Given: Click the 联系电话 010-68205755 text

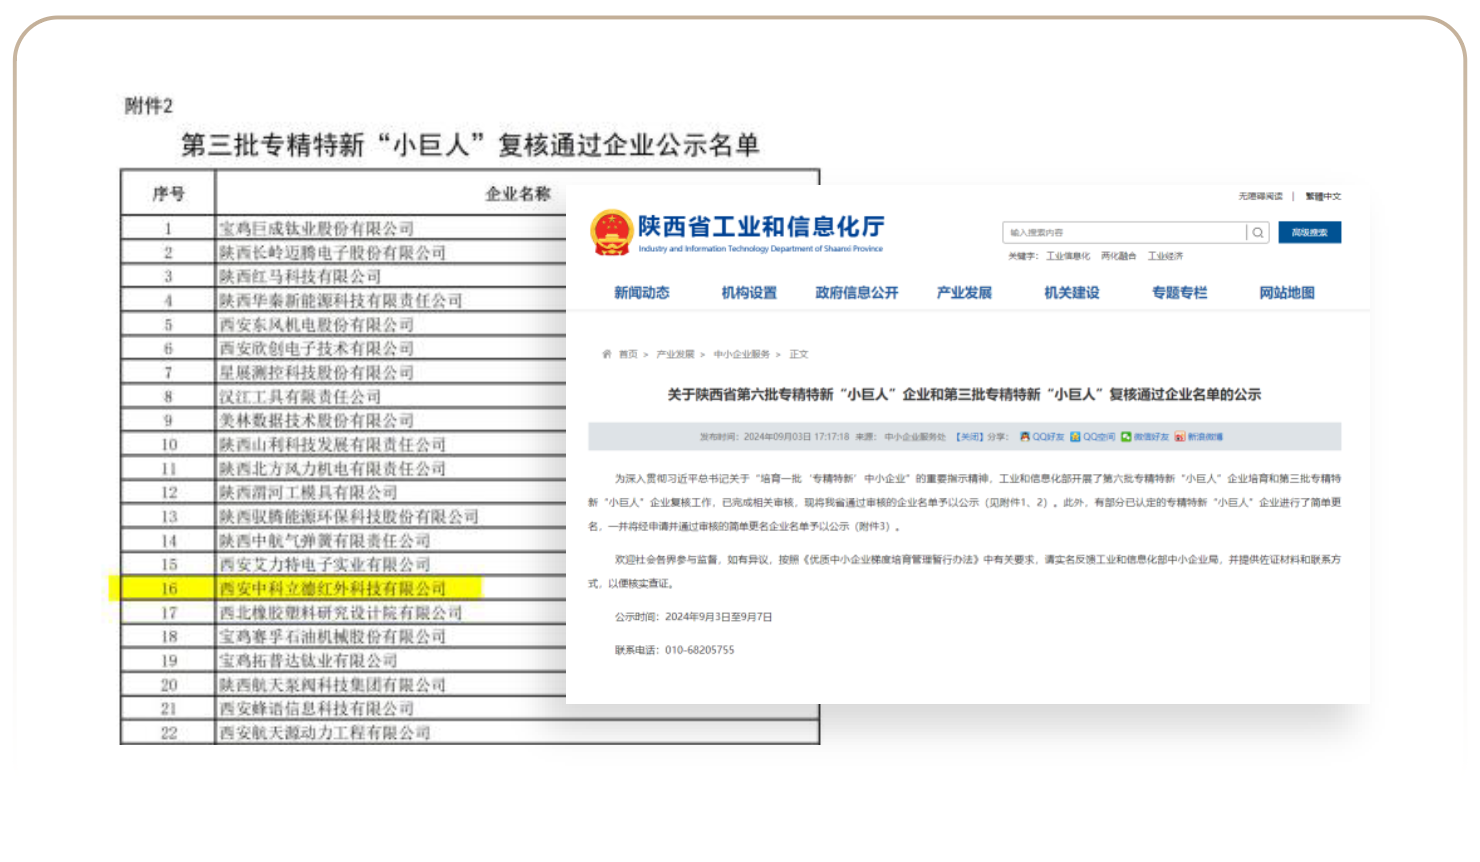Looking at the screenshot, I should pyautogui.click(x=674, y=650).
